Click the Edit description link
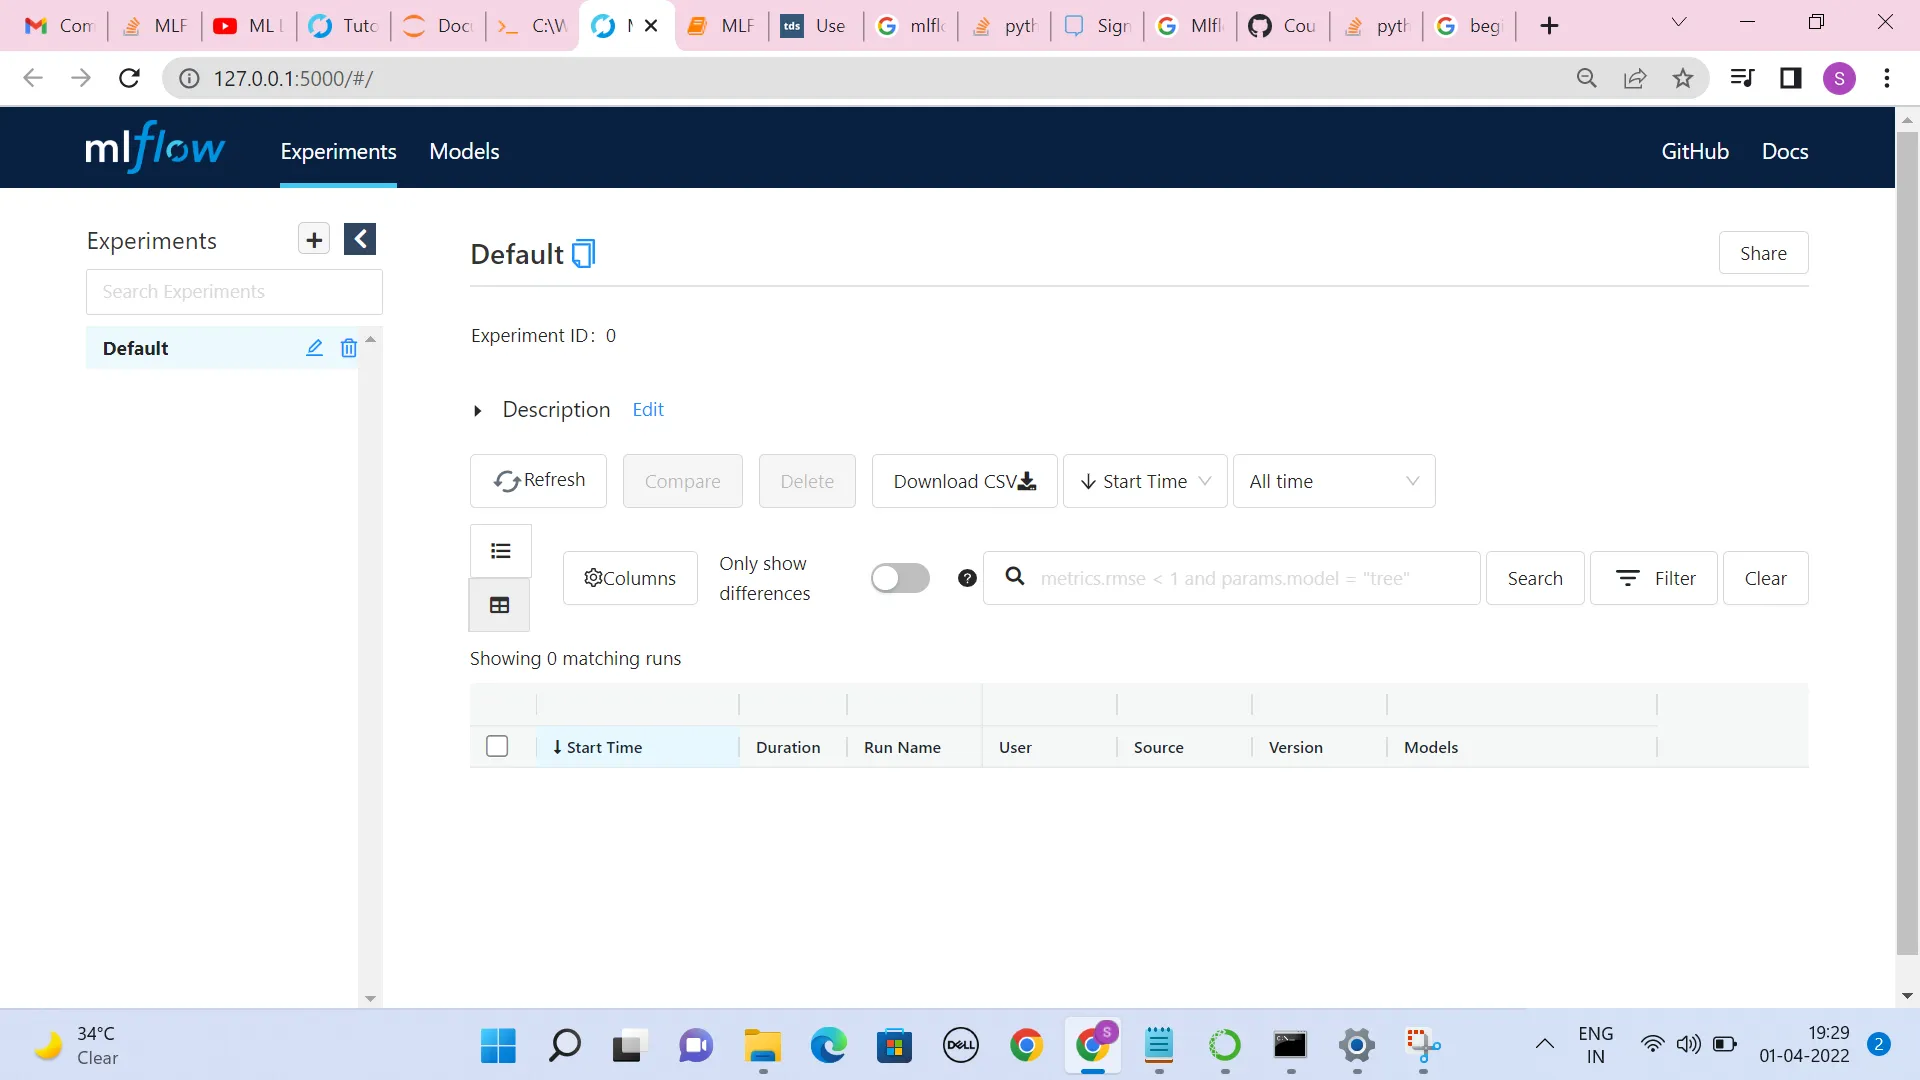 point(648,409)
